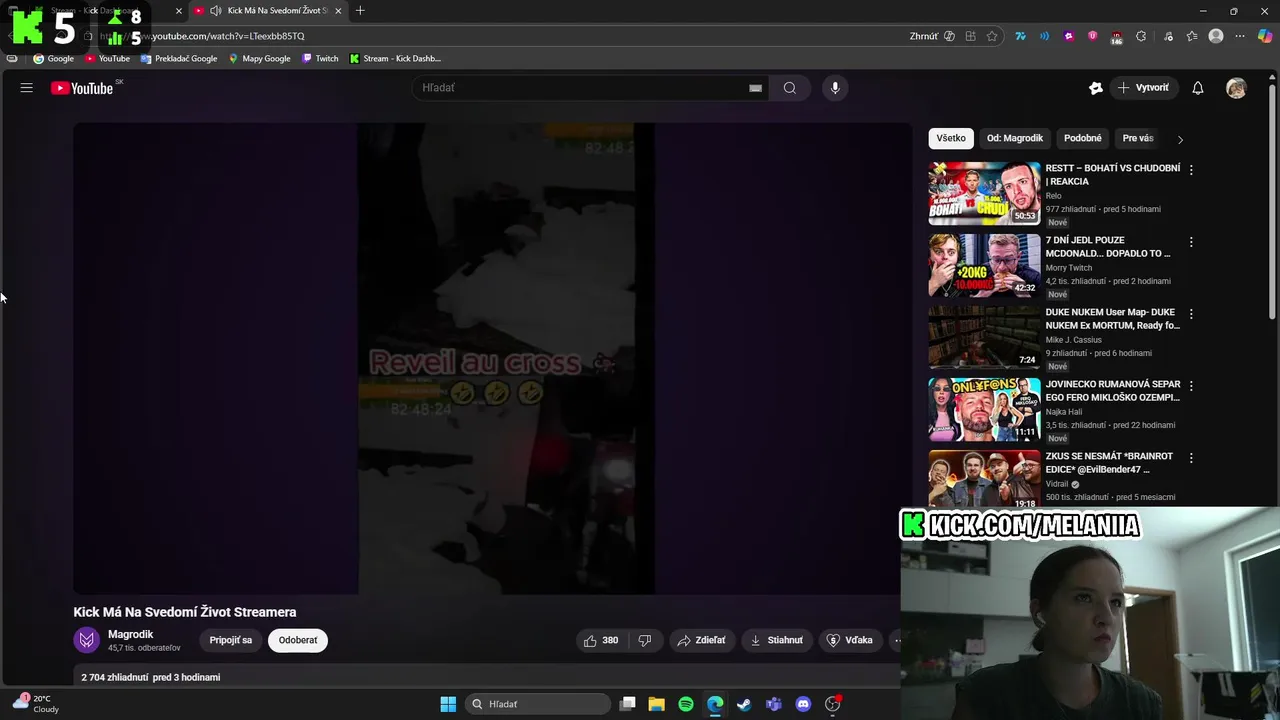This screenshot has width=1280, height=720.
Task: Click the Zdieľať share button
Action: click(701, 640)
